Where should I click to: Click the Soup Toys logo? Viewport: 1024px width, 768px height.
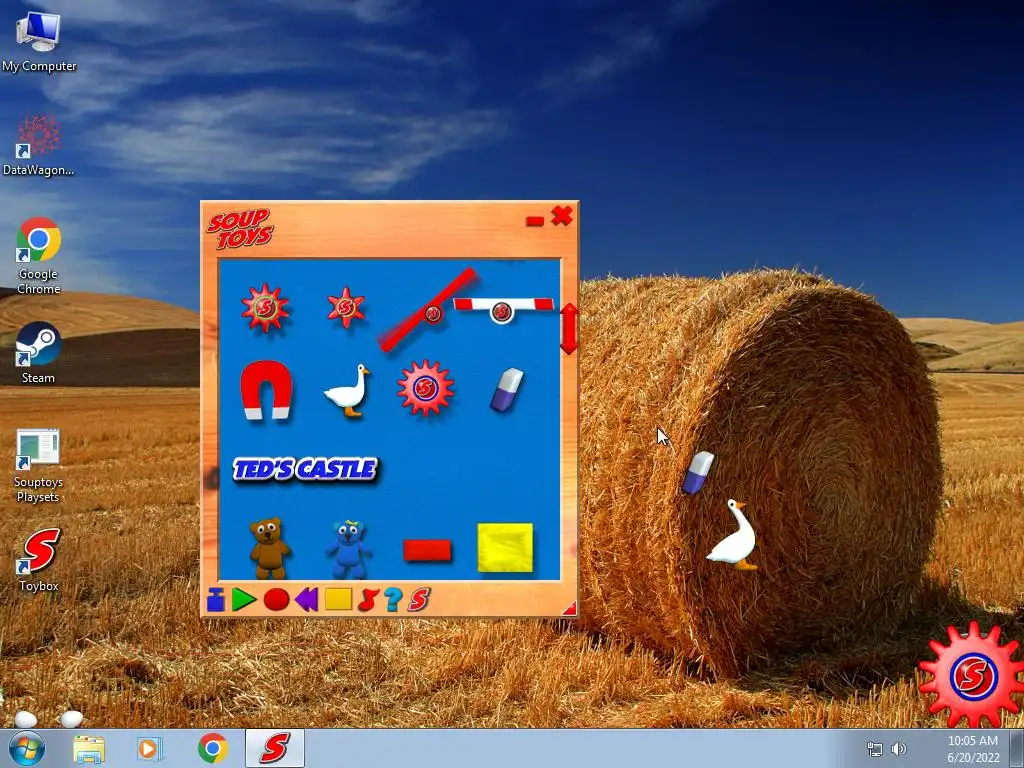pos(240,229)
